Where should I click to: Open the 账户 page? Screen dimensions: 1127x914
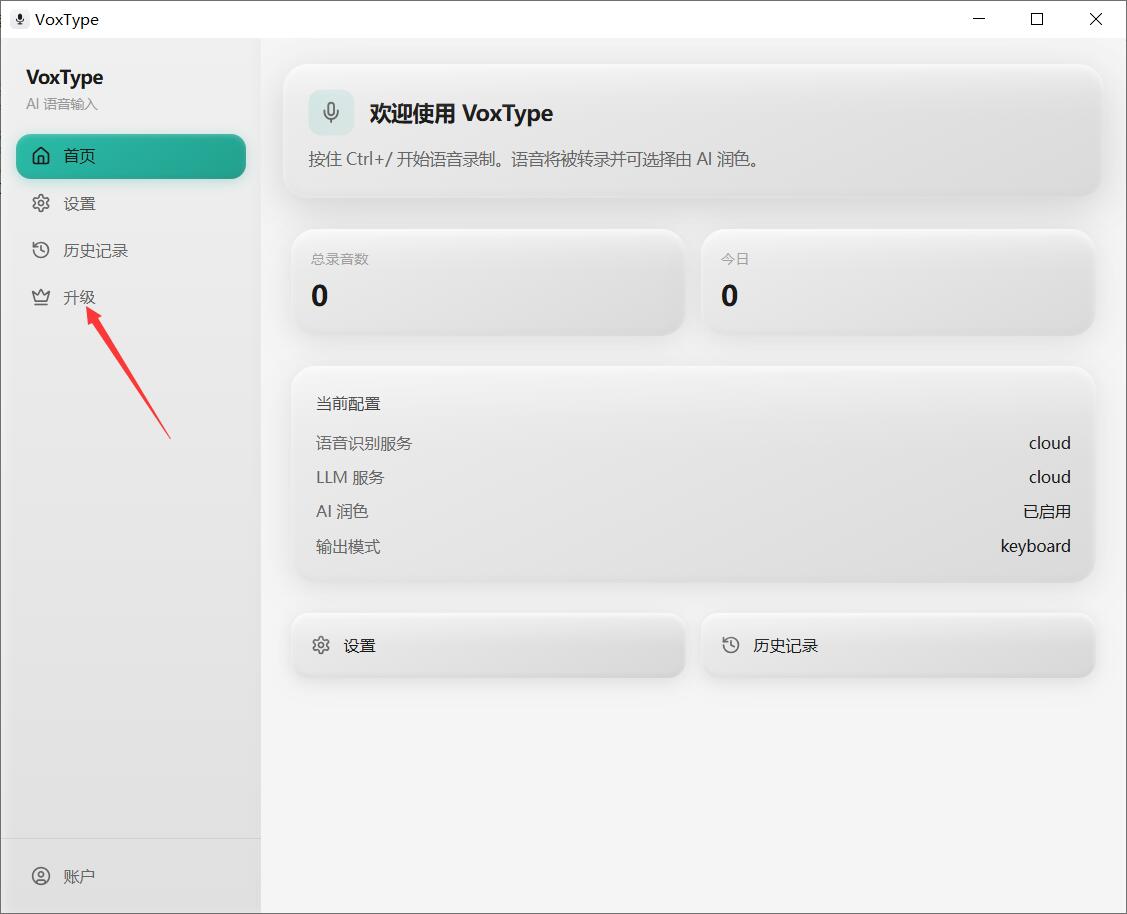131,876
